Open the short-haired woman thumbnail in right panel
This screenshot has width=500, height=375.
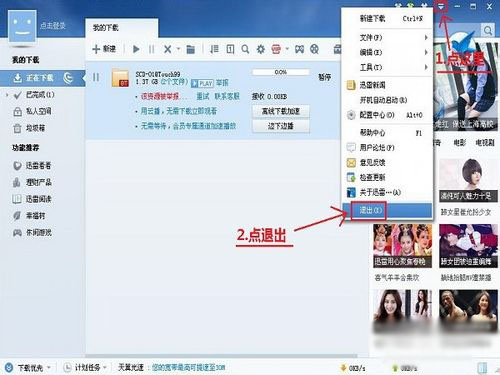[x=468, y=180]
